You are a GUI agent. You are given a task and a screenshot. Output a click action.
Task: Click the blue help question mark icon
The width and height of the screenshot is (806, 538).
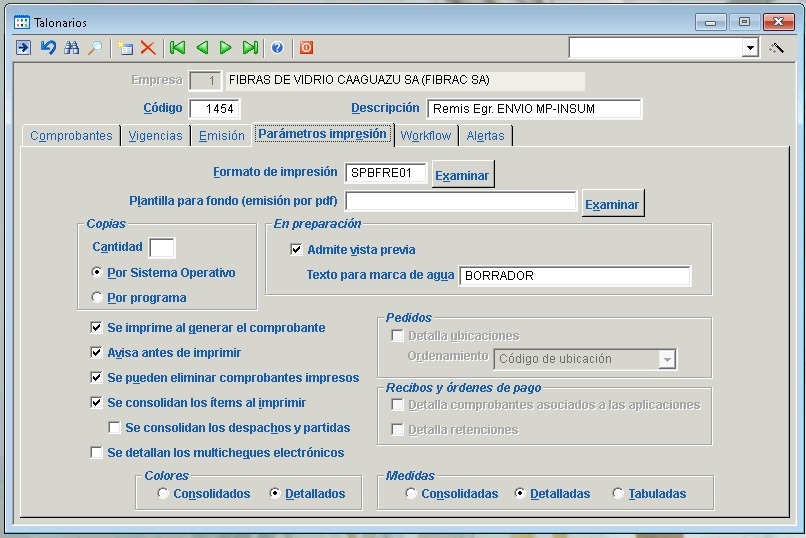[277, 48]
